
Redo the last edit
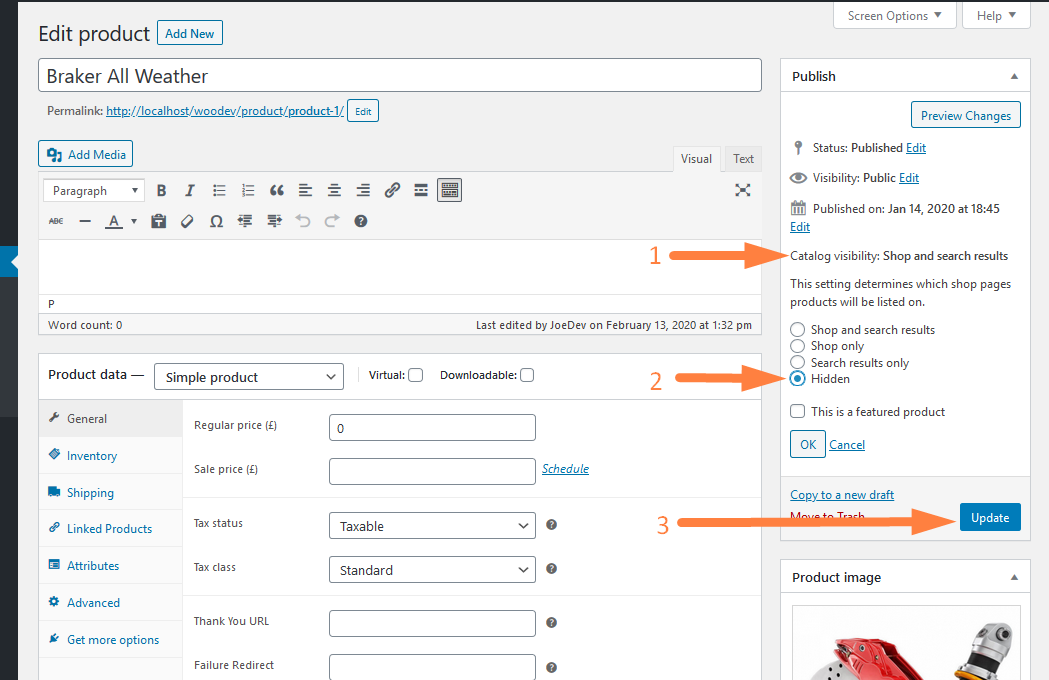point(332,221)
